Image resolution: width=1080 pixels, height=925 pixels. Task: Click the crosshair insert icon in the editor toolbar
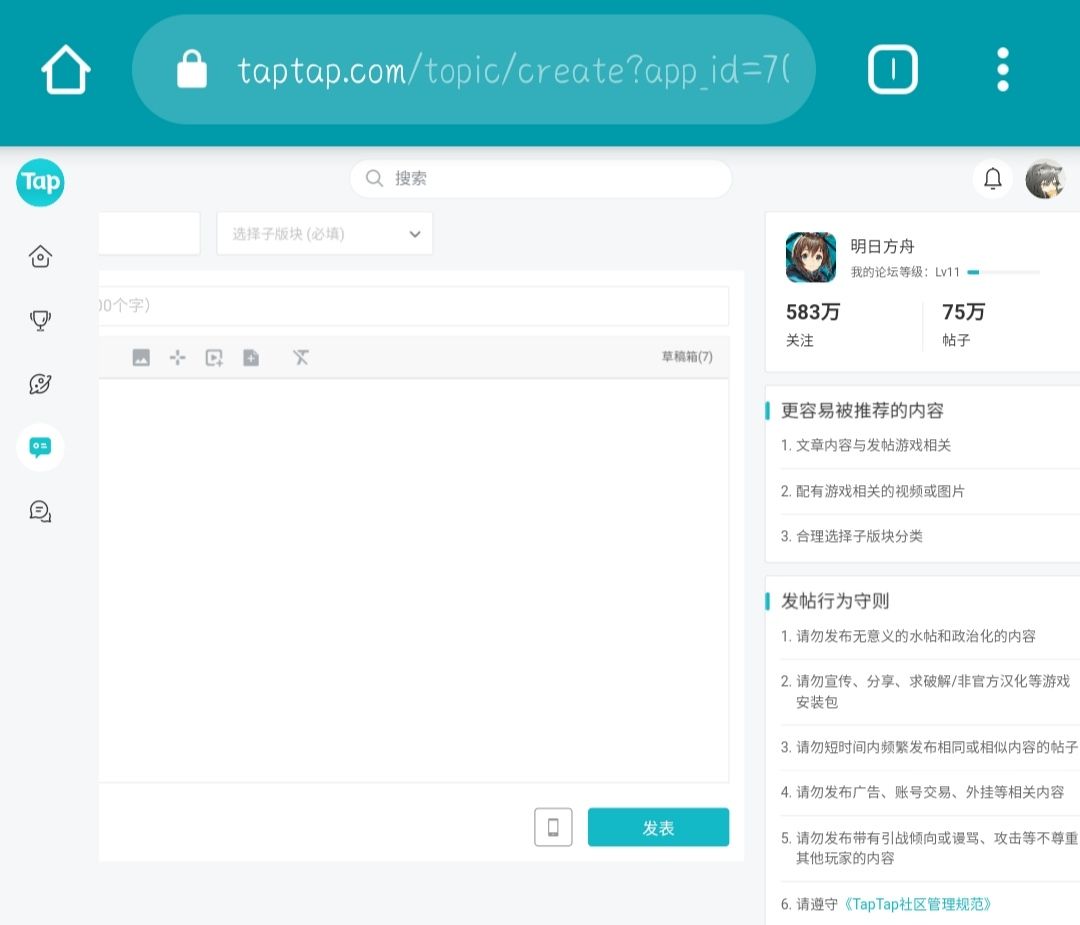pyautogui.click(x=177, y=356)
